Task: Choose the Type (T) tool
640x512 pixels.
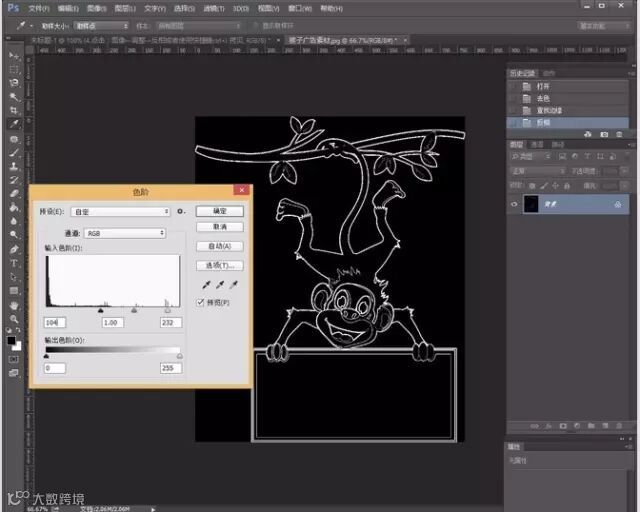Action: pos(14,263)
